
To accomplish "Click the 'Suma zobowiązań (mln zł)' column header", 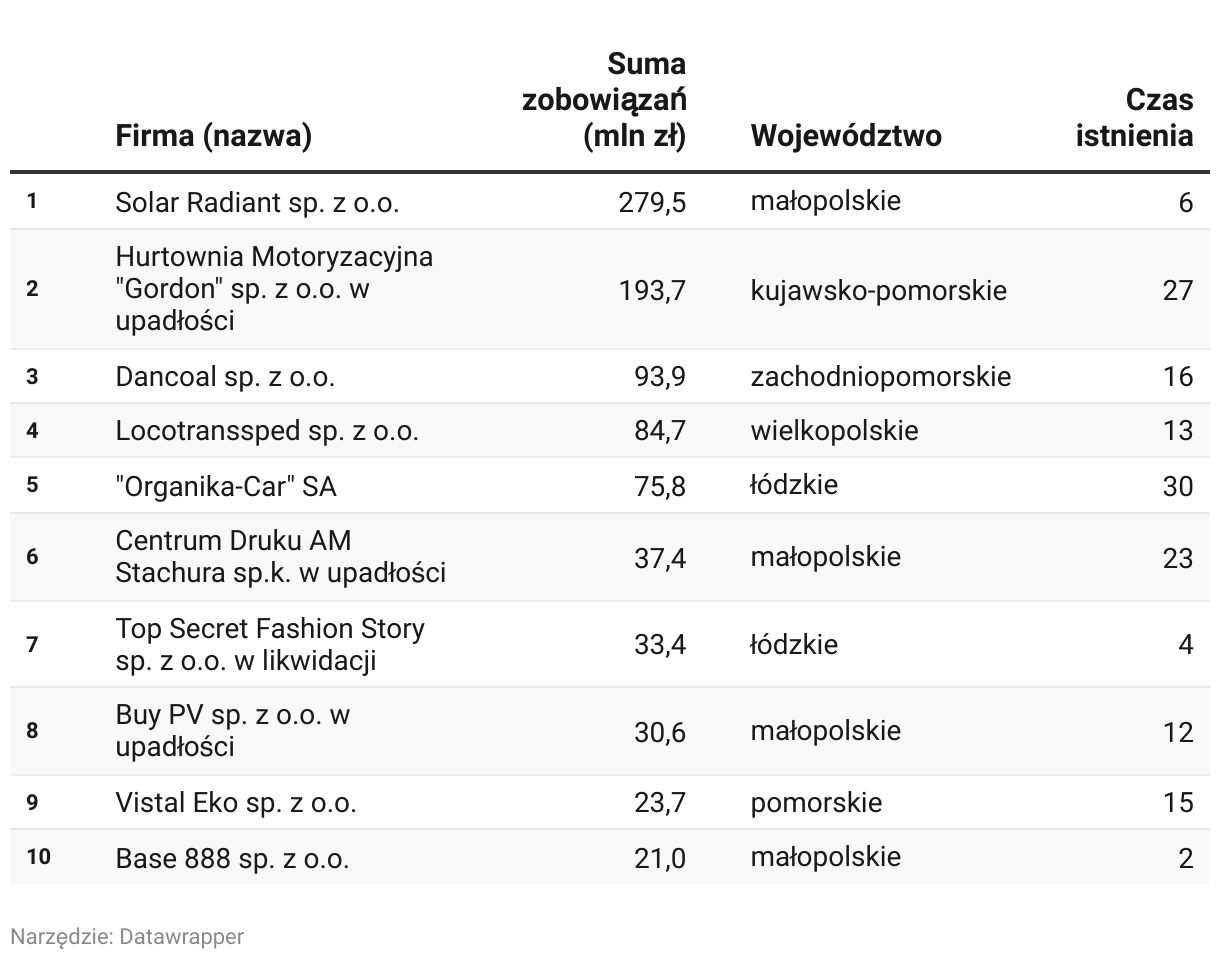I will coord(604,100).
